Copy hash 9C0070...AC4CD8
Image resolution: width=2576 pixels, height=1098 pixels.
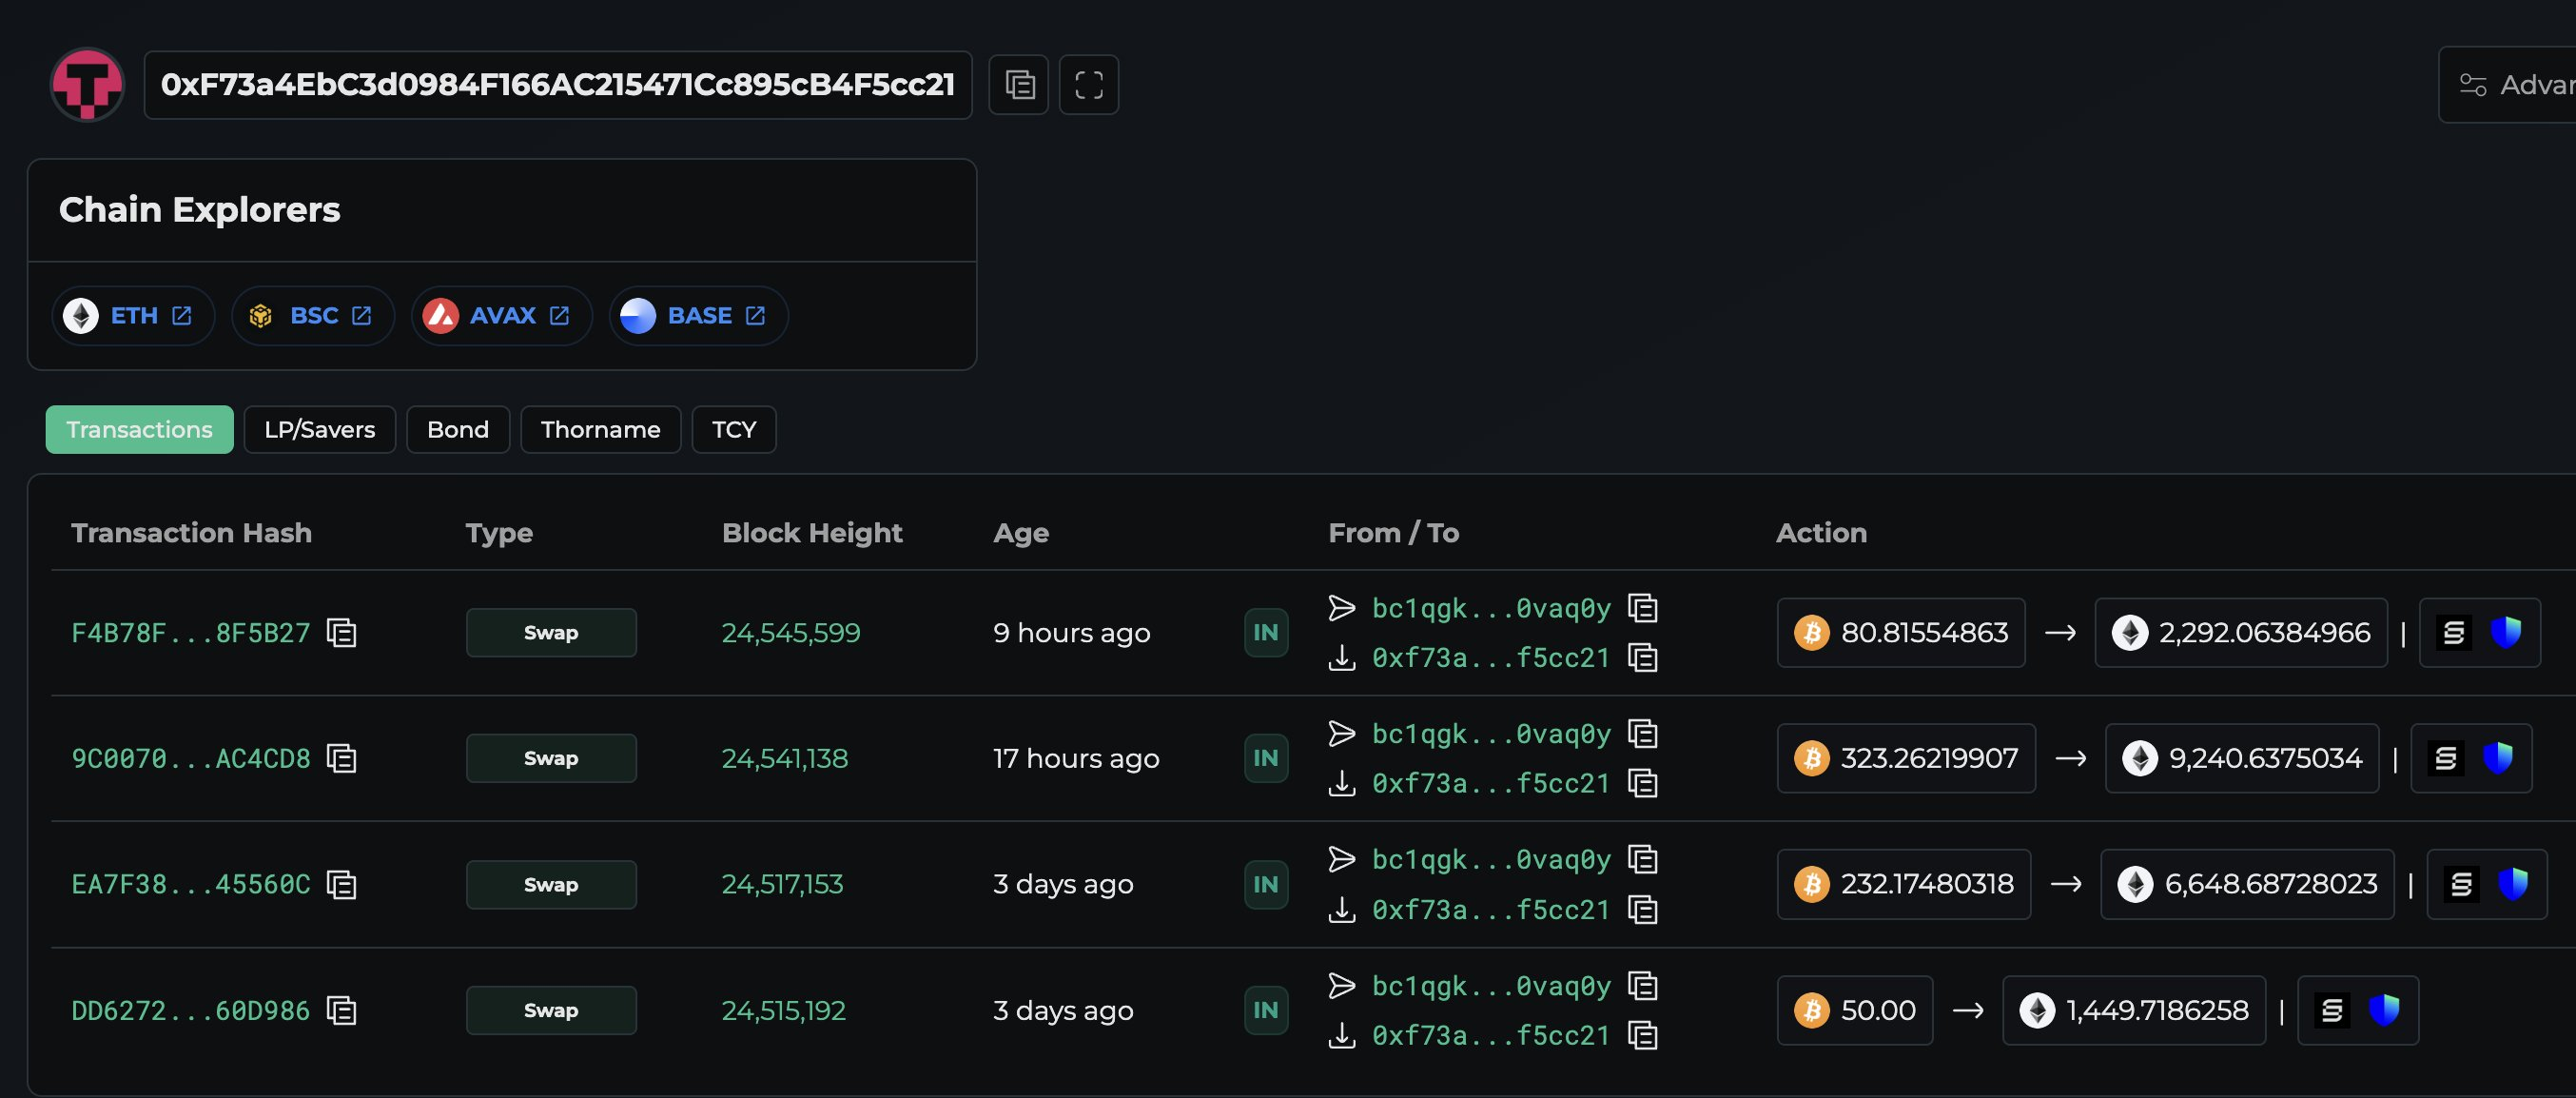click(342, 759)
